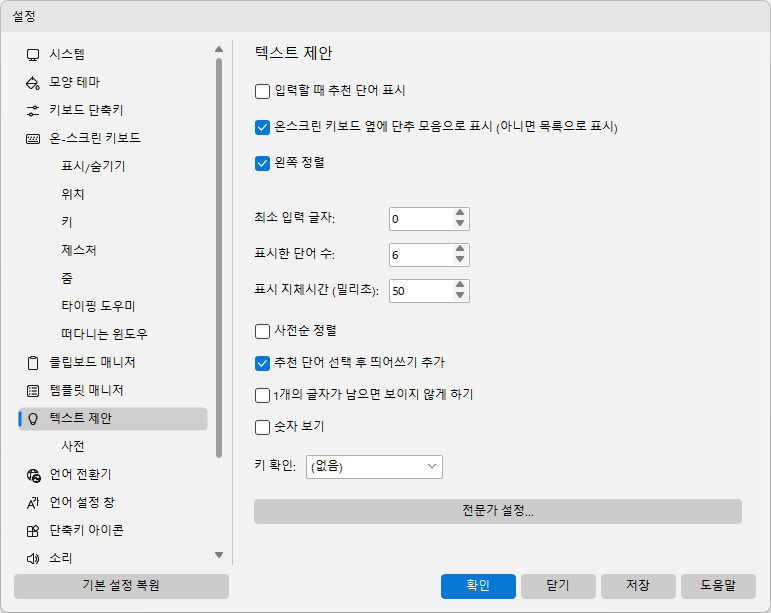
Task: Open the 키 확인 dropdown
Action: (x=374, y=467)
